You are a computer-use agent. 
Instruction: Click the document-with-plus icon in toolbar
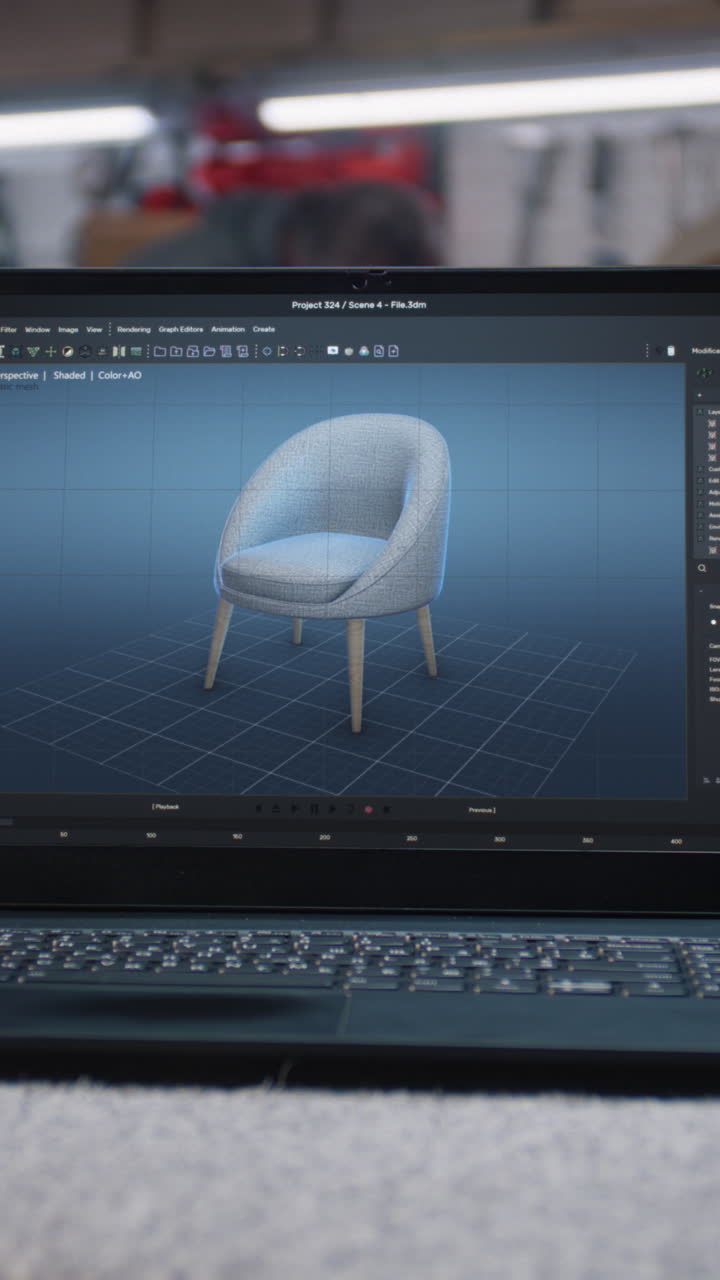coord(393,351)
